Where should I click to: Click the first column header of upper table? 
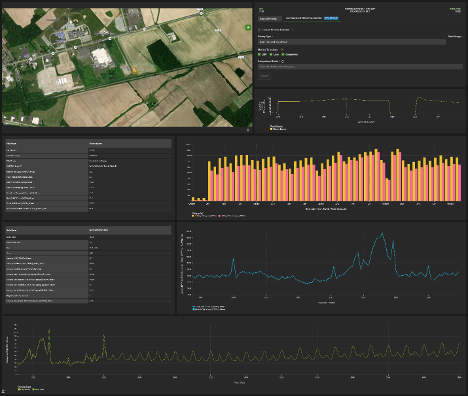tap(47, 143)
